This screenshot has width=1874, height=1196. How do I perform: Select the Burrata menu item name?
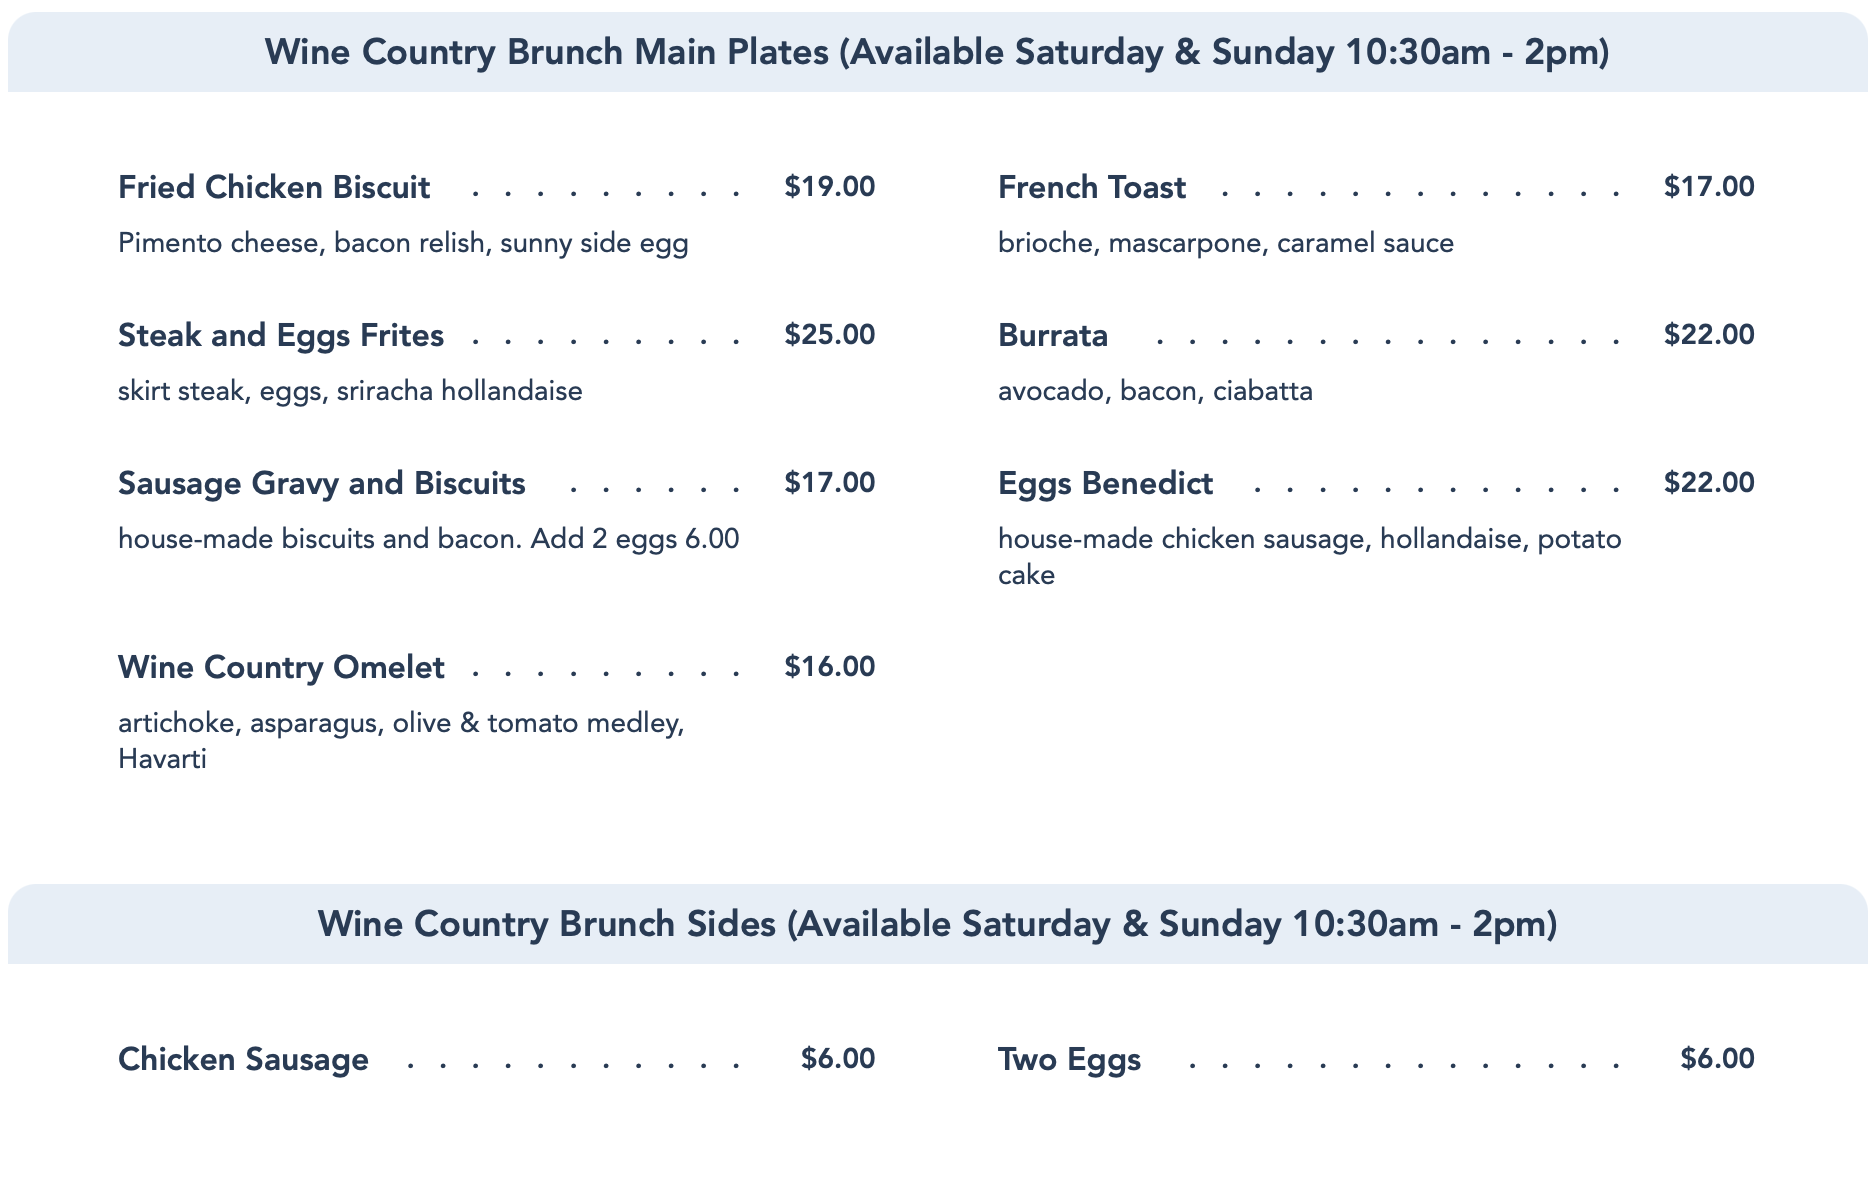click(1052, 336)
